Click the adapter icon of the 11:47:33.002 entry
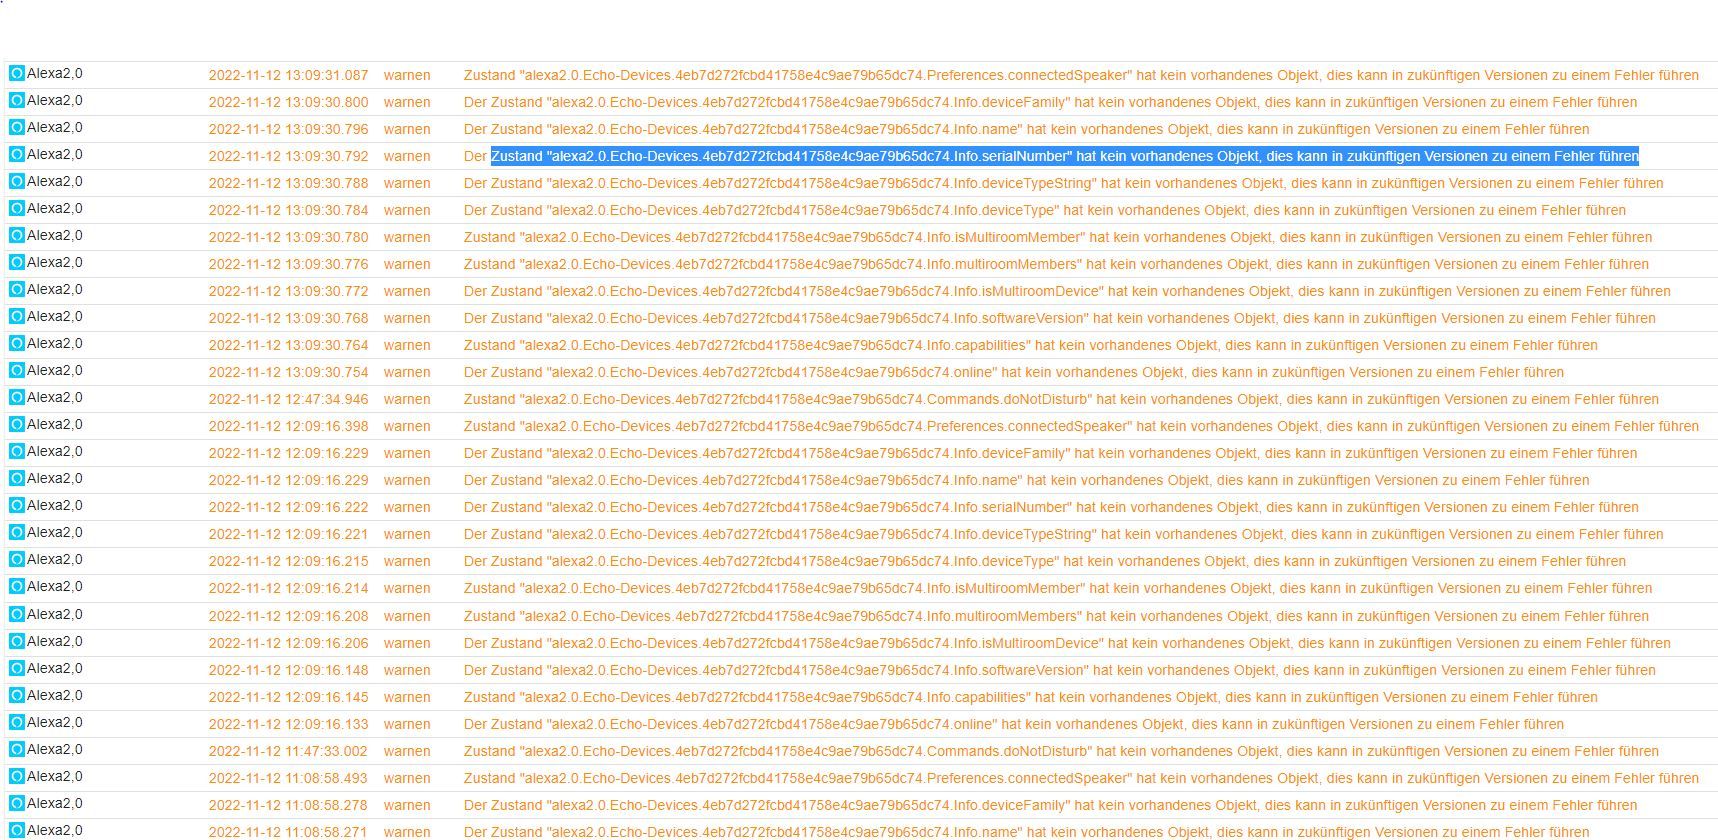The width and height of the screenshot is (1718, 840). (x=17, y=749)
